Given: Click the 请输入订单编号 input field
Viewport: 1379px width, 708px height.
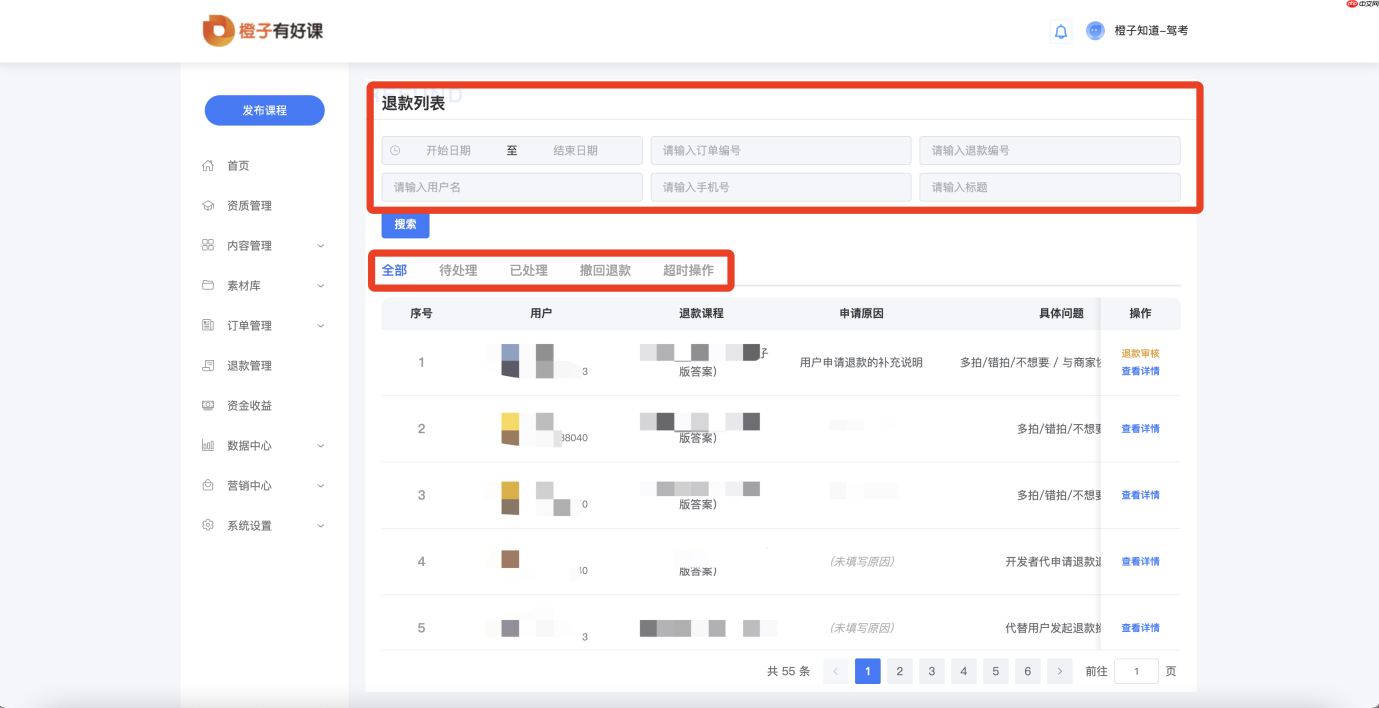Looking at the screenshot, I should (781, 150).
